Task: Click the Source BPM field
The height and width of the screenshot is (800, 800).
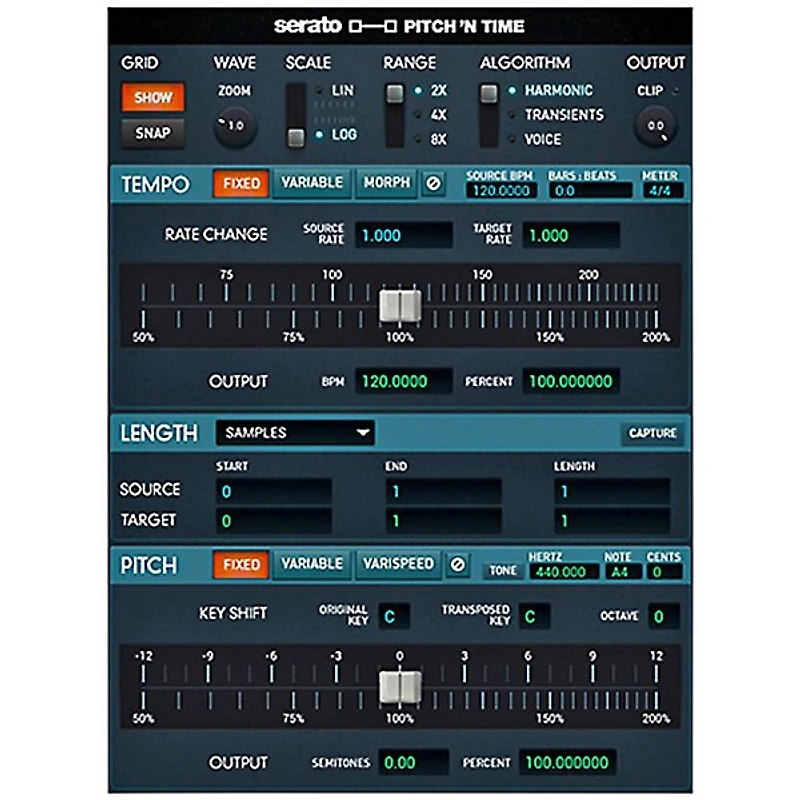Action: pos(501,191)
